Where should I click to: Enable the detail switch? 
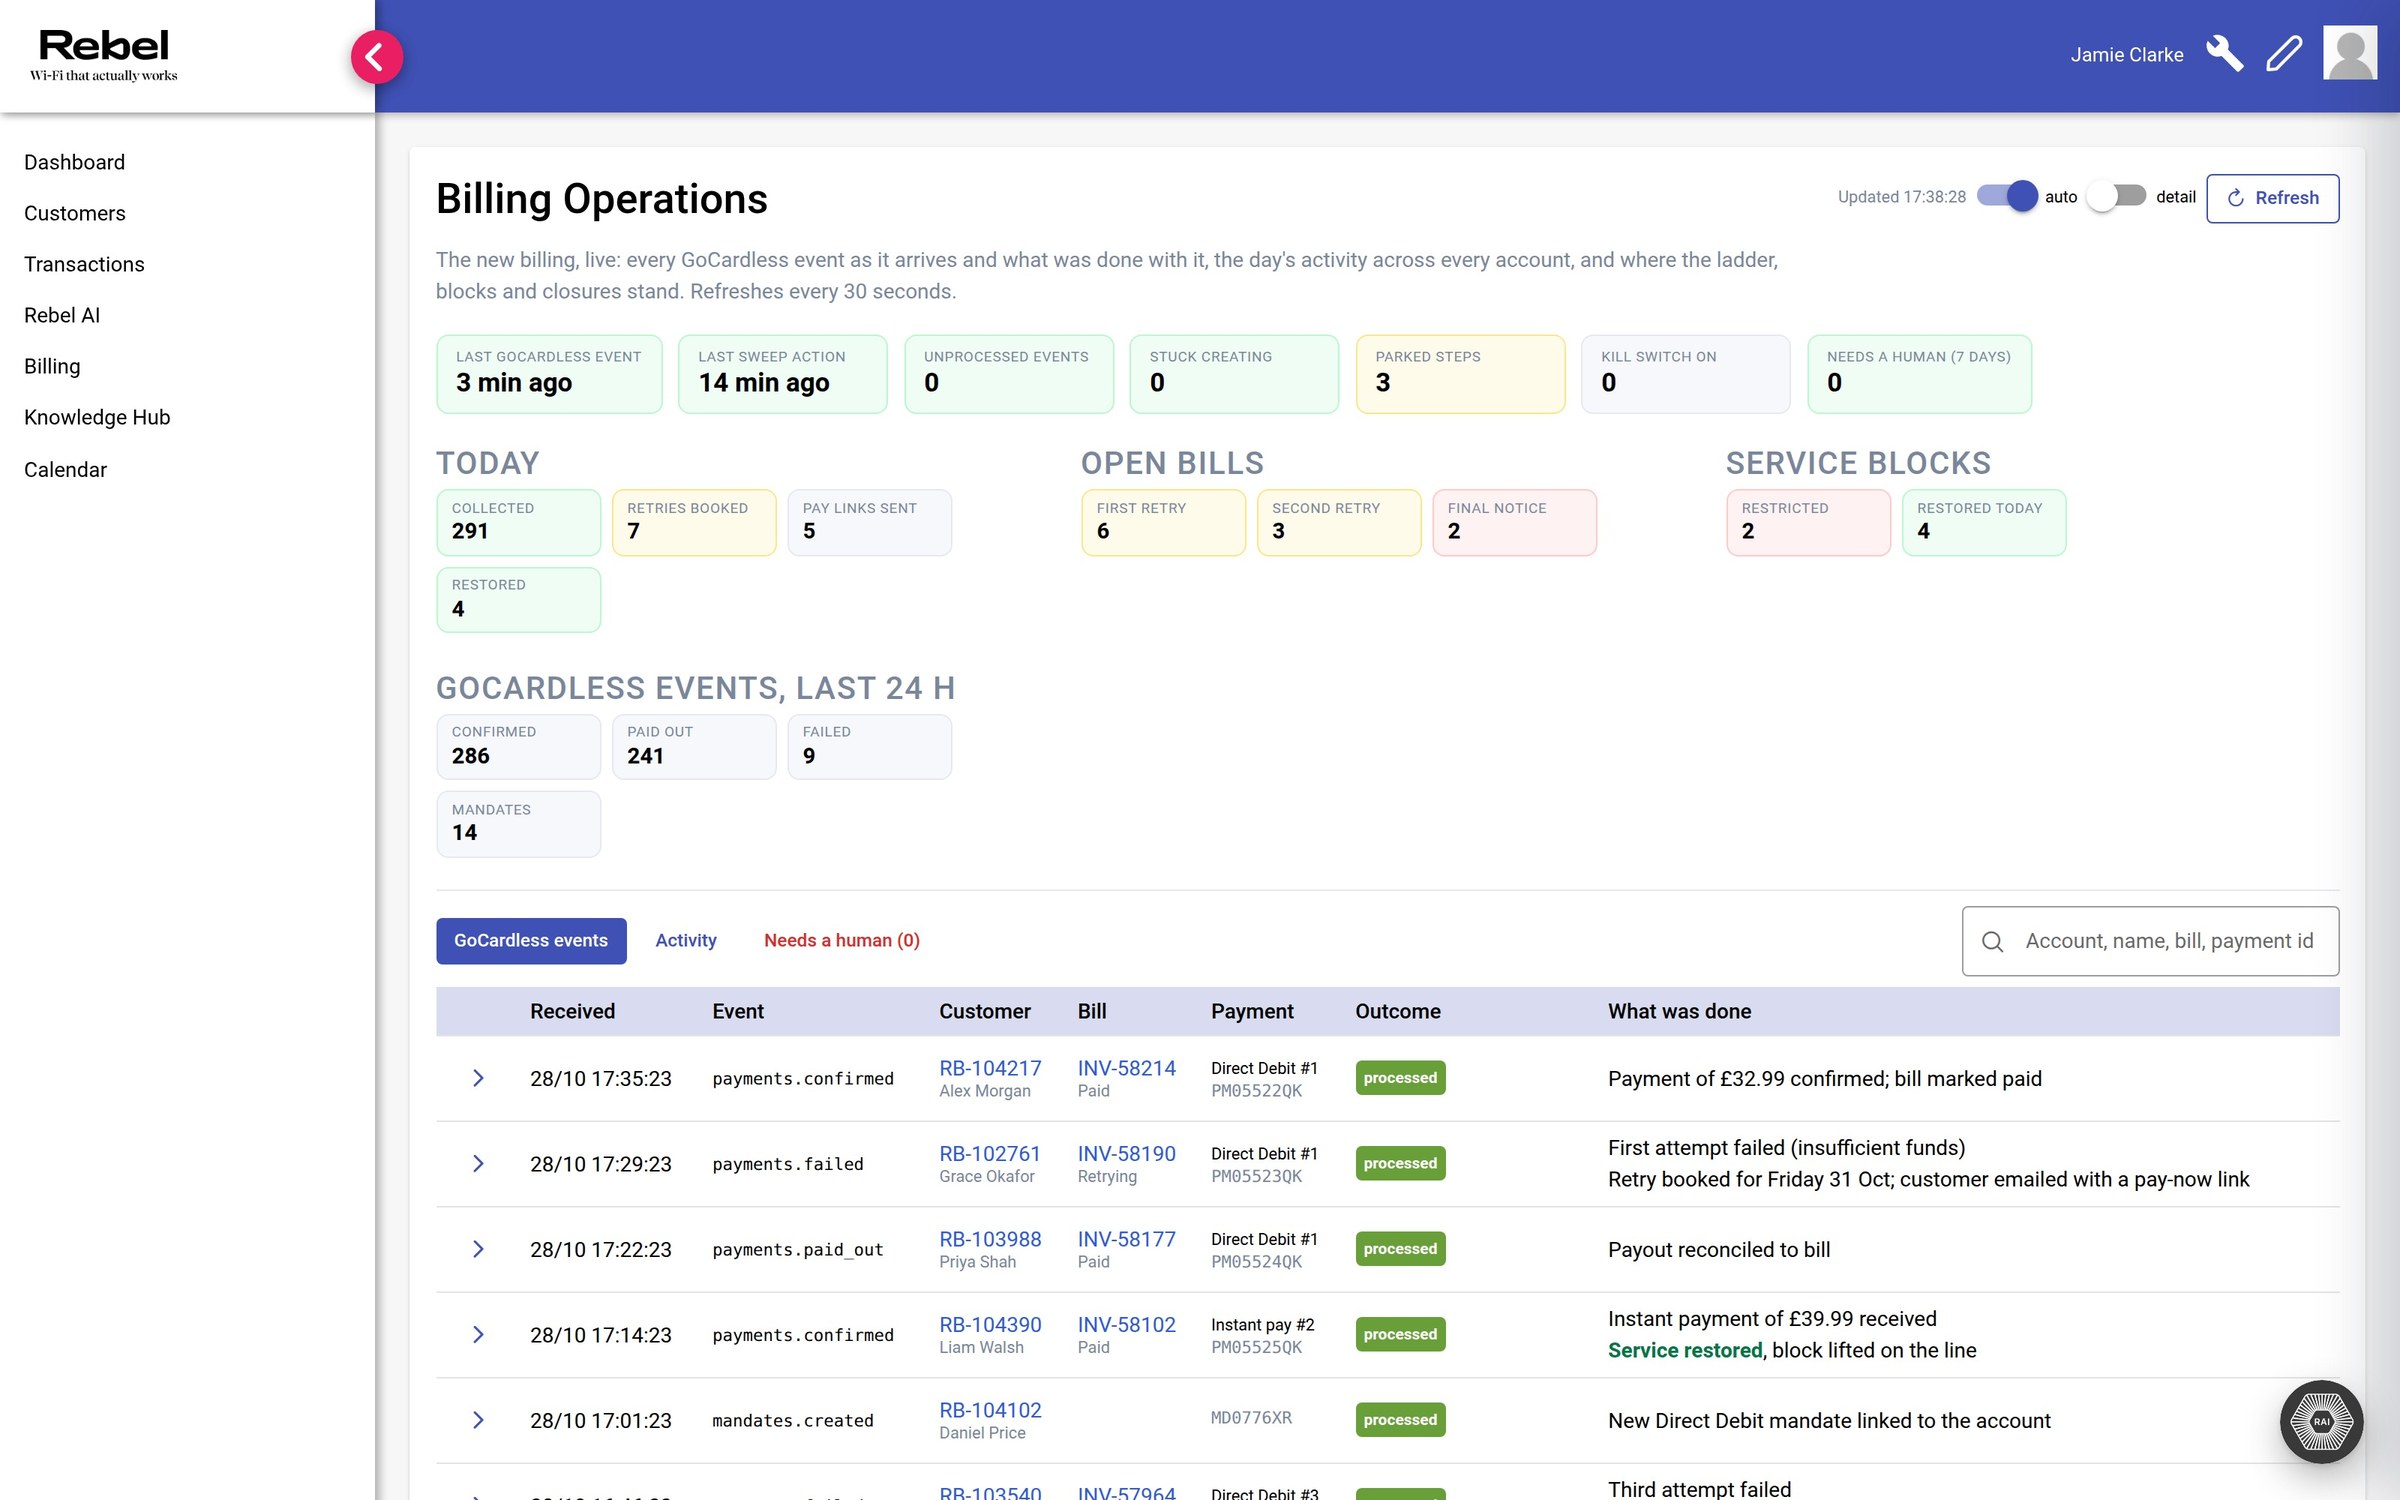[2117, 196]
